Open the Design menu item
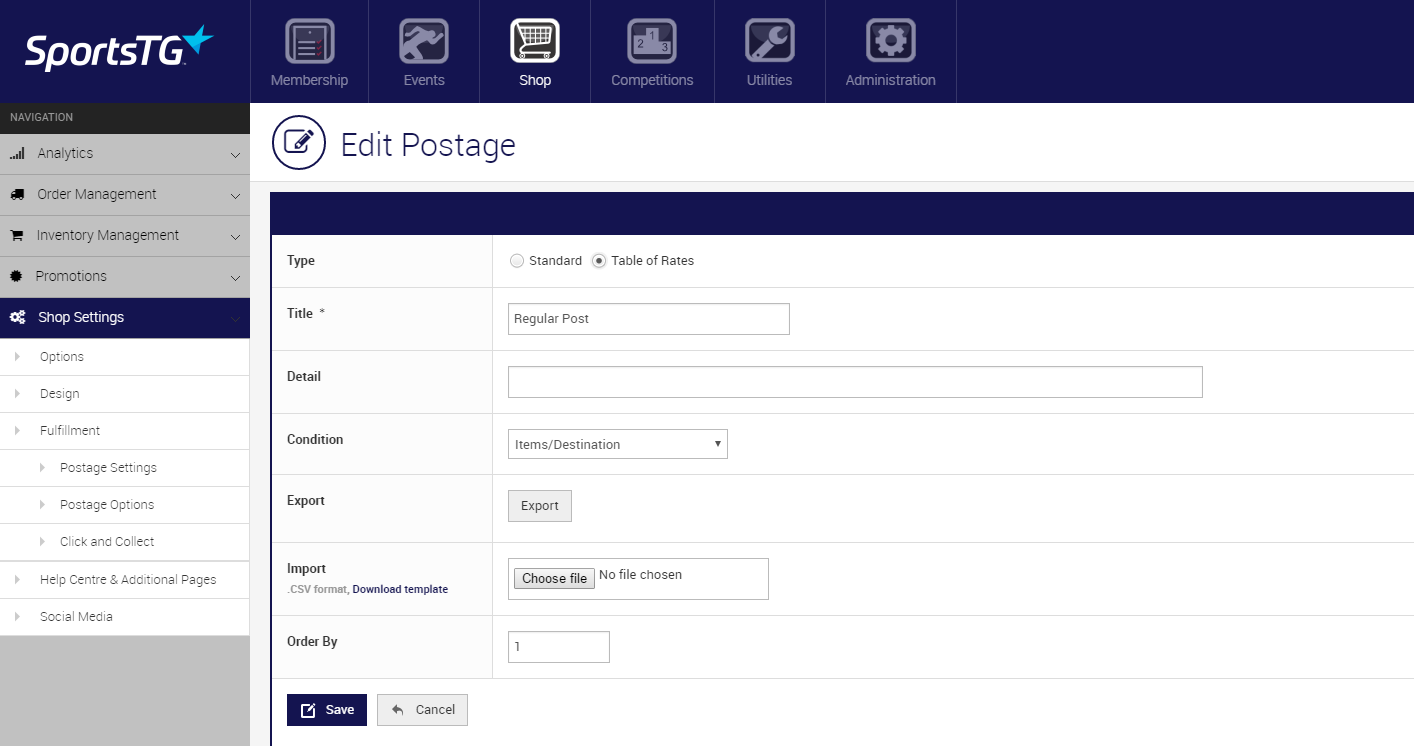Screen dimensions: 1414x746 click(60, 394)
